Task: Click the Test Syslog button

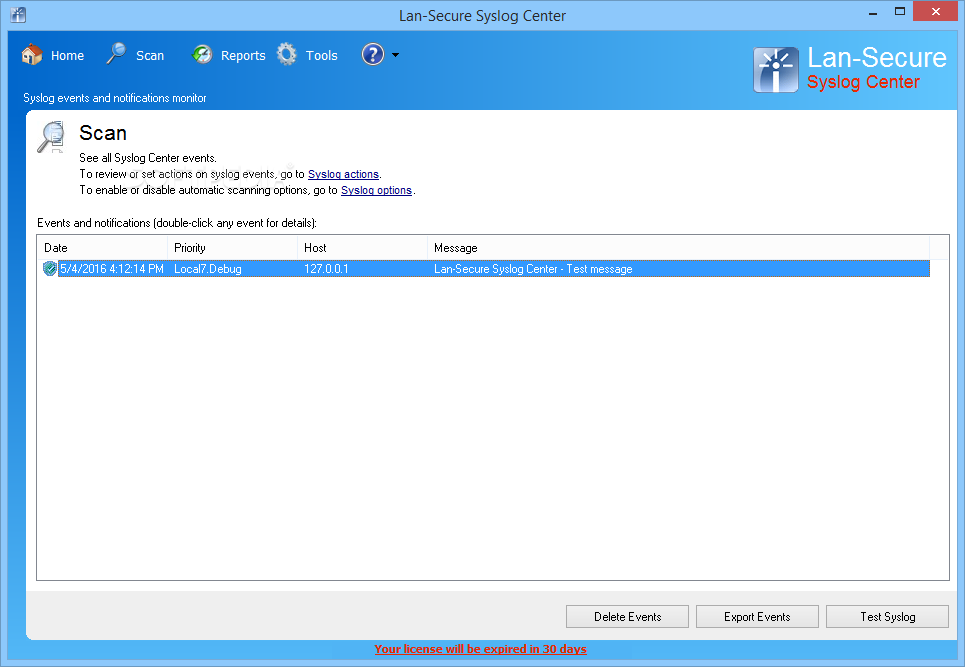Action: tap(887, 617)
